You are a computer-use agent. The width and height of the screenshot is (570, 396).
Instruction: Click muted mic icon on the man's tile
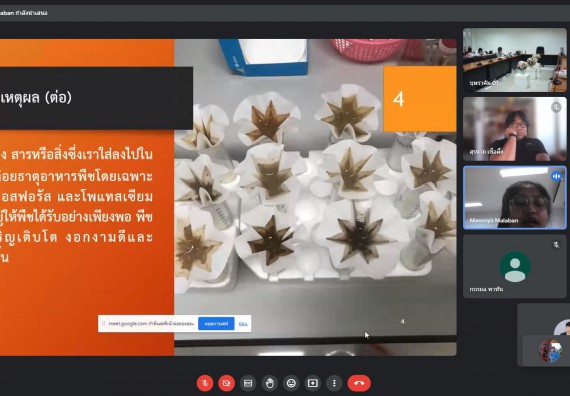point(556,107)
